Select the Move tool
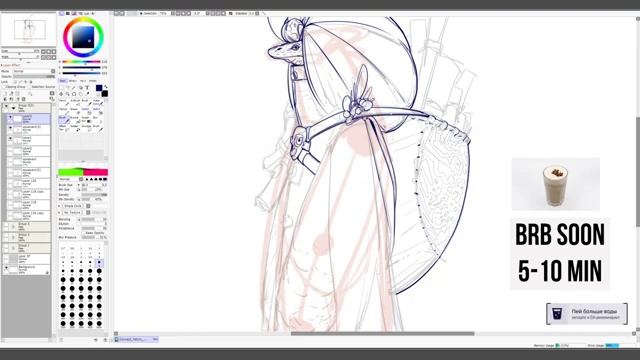Viewport: 640px width, 360px height. (61, 94)
